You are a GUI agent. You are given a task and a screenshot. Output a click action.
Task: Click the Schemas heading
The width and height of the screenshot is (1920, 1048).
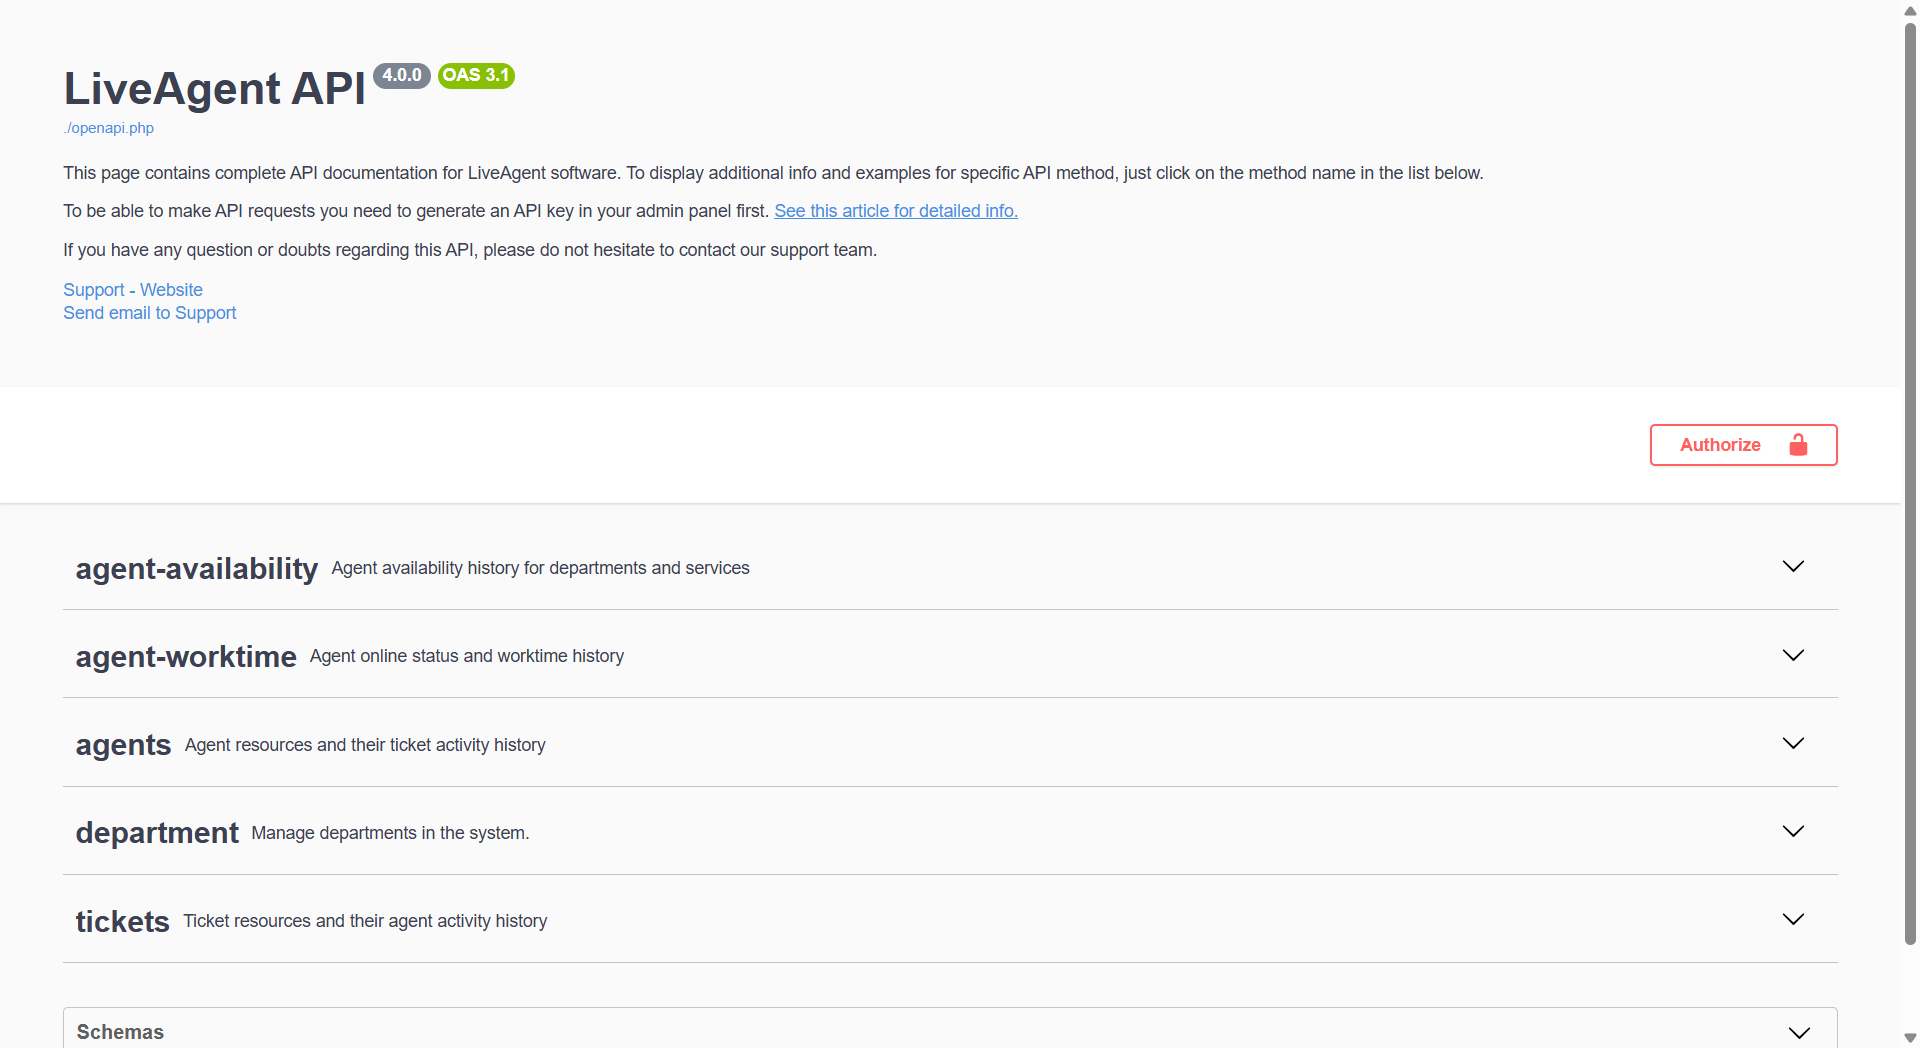point(120,1032)
